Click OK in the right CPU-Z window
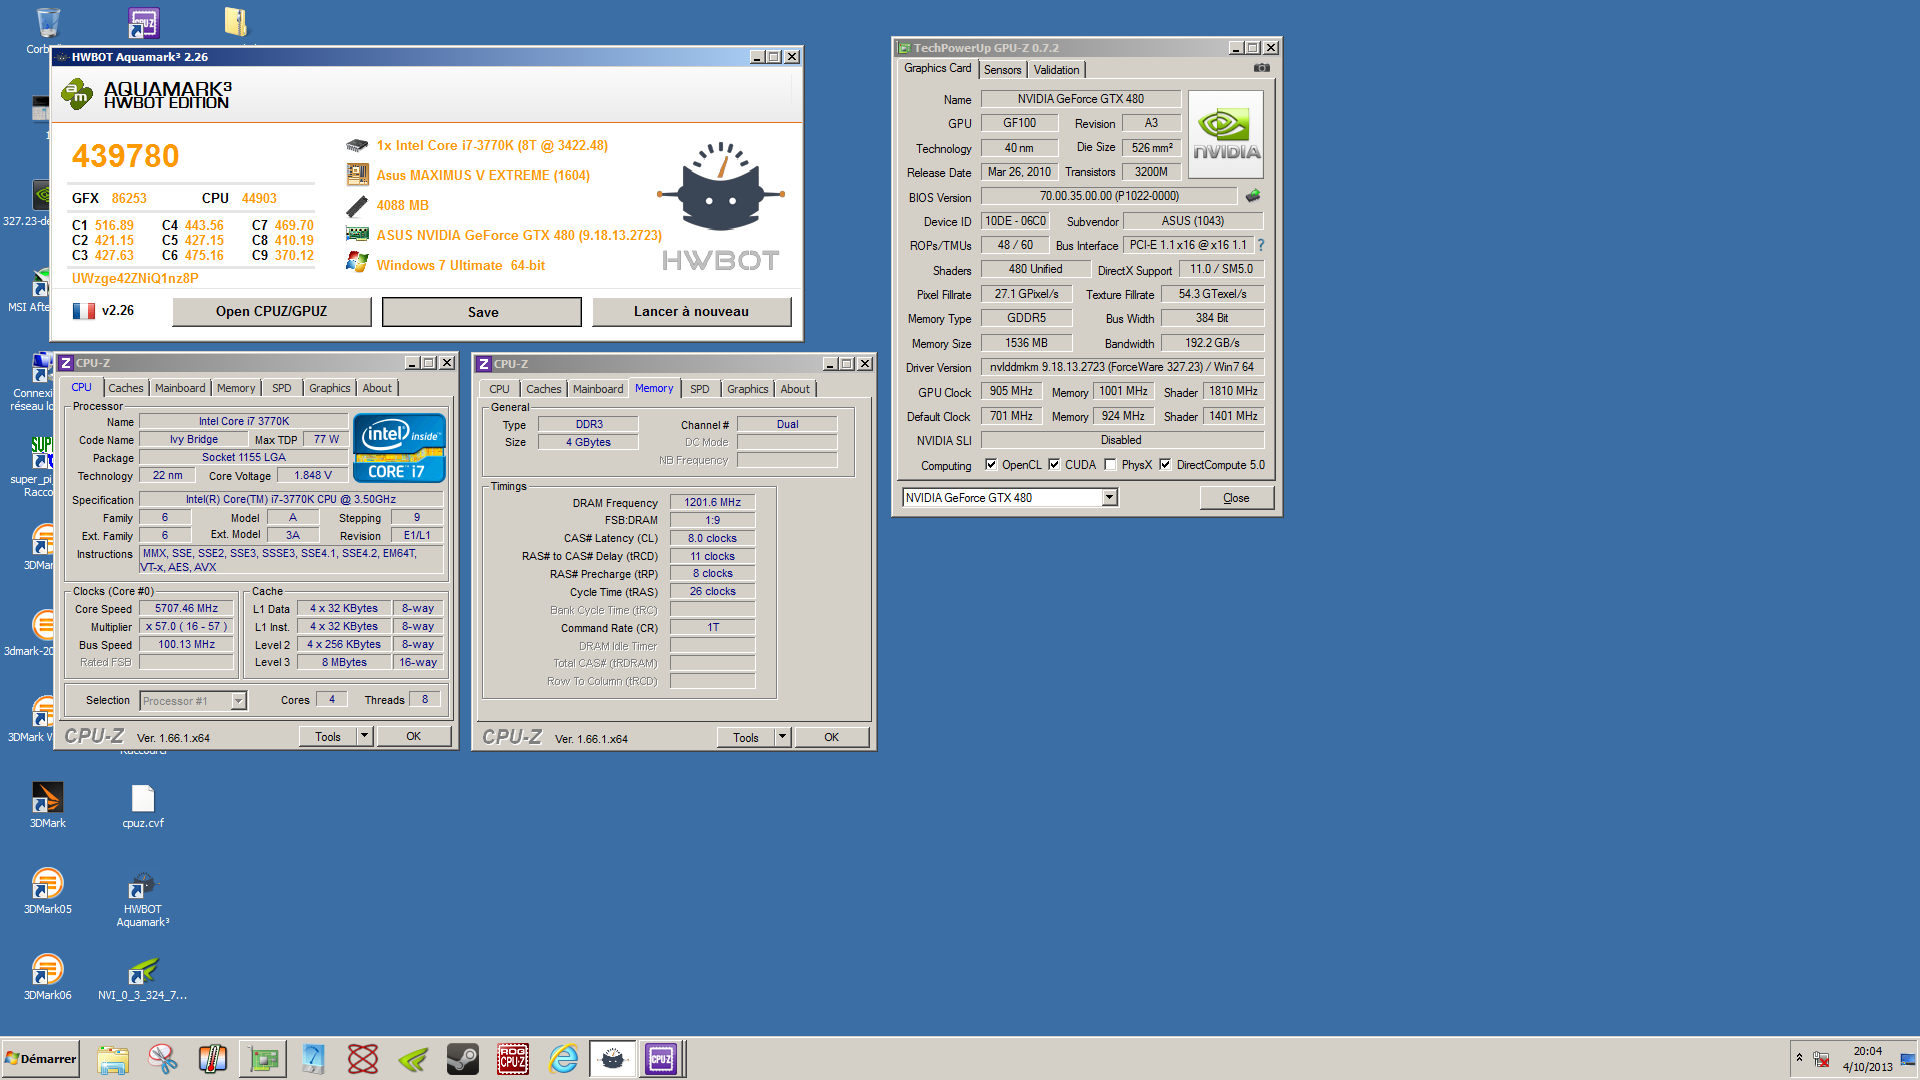 (x=832, y=738)
